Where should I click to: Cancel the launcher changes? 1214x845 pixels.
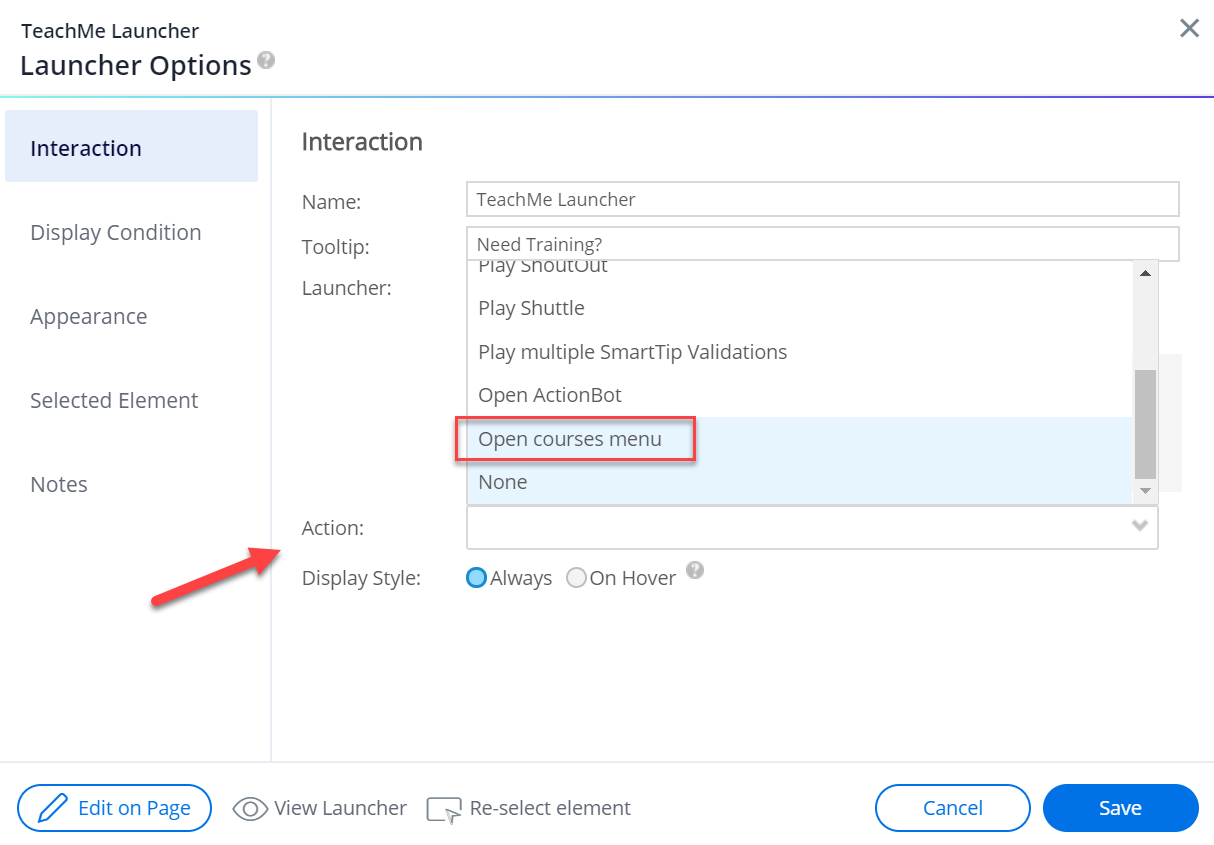[952, 808]
